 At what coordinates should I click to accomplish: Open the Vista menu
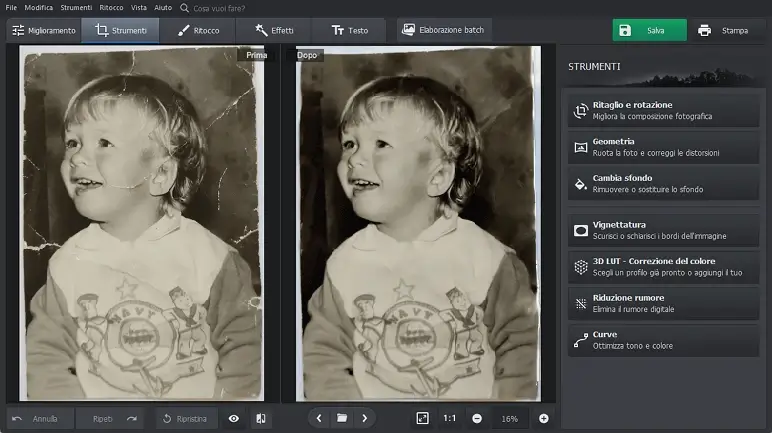(x=138, y=8)
